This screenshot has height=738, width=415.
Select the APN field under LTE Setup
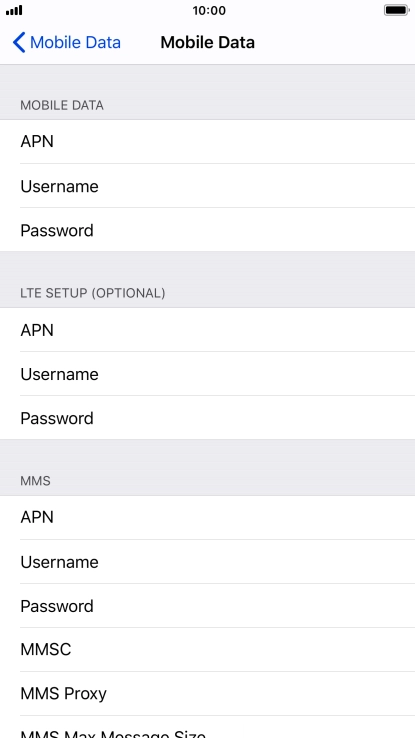tap(208, 330)
